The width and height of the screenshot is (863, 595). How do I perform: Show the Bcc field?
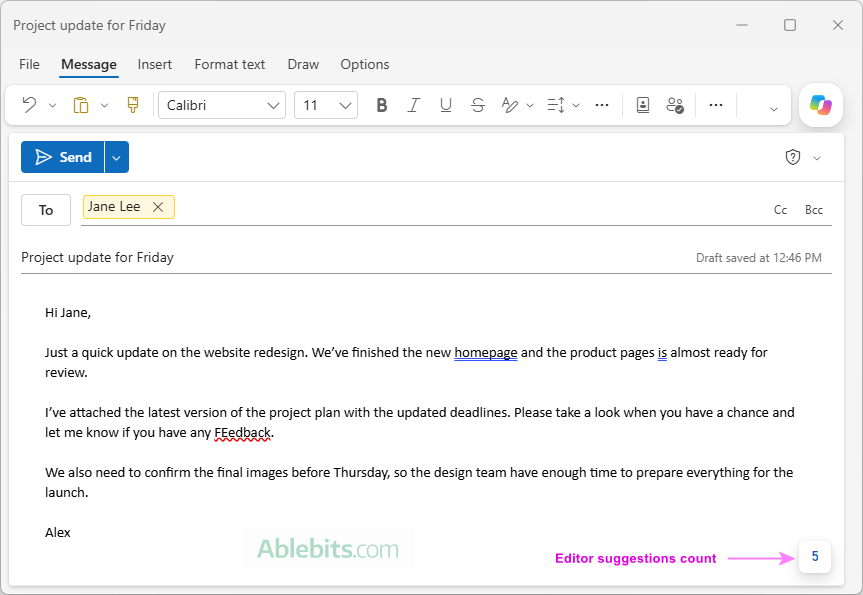[813, 210]
